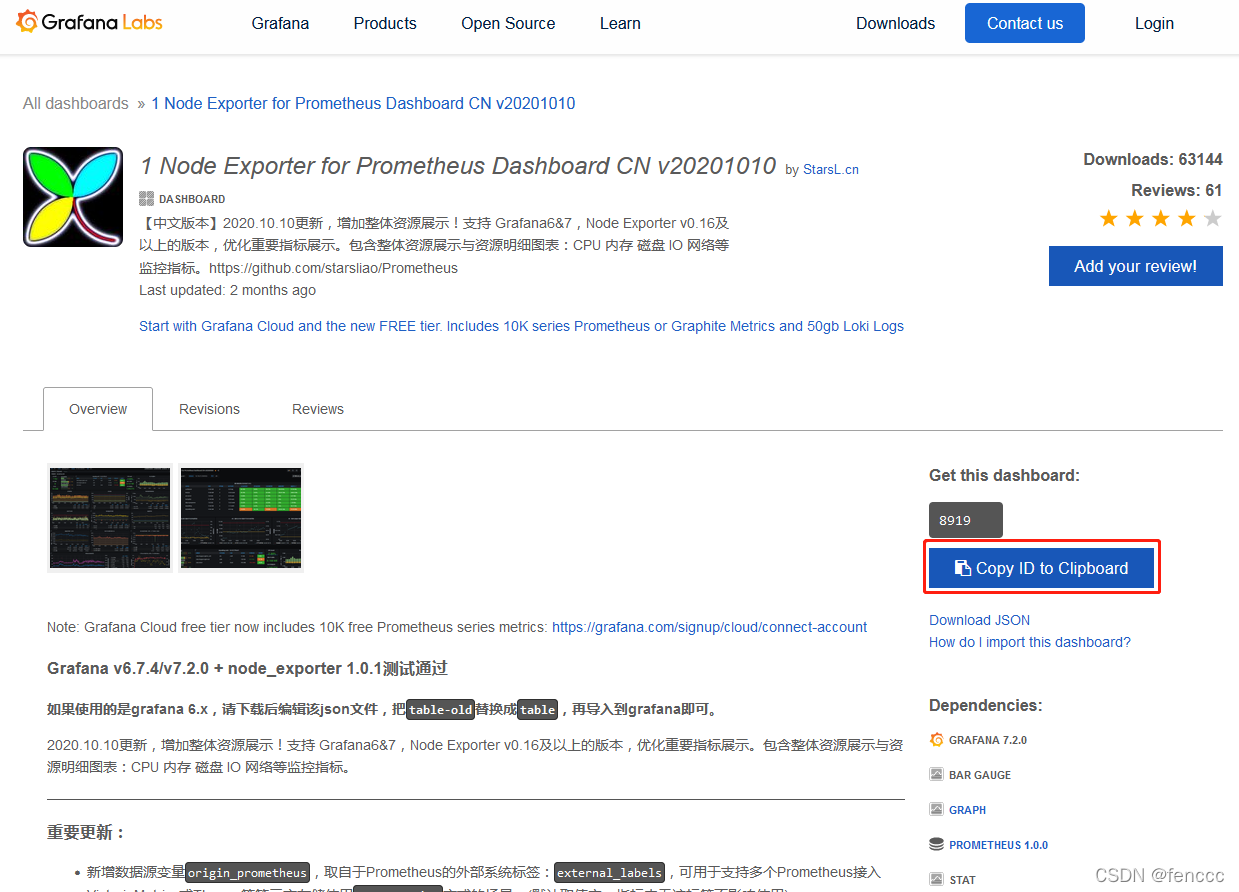The width and height of the screenshot is (1239, 892).
Task: Click the Contact us button
Action: pos(1025,23)
